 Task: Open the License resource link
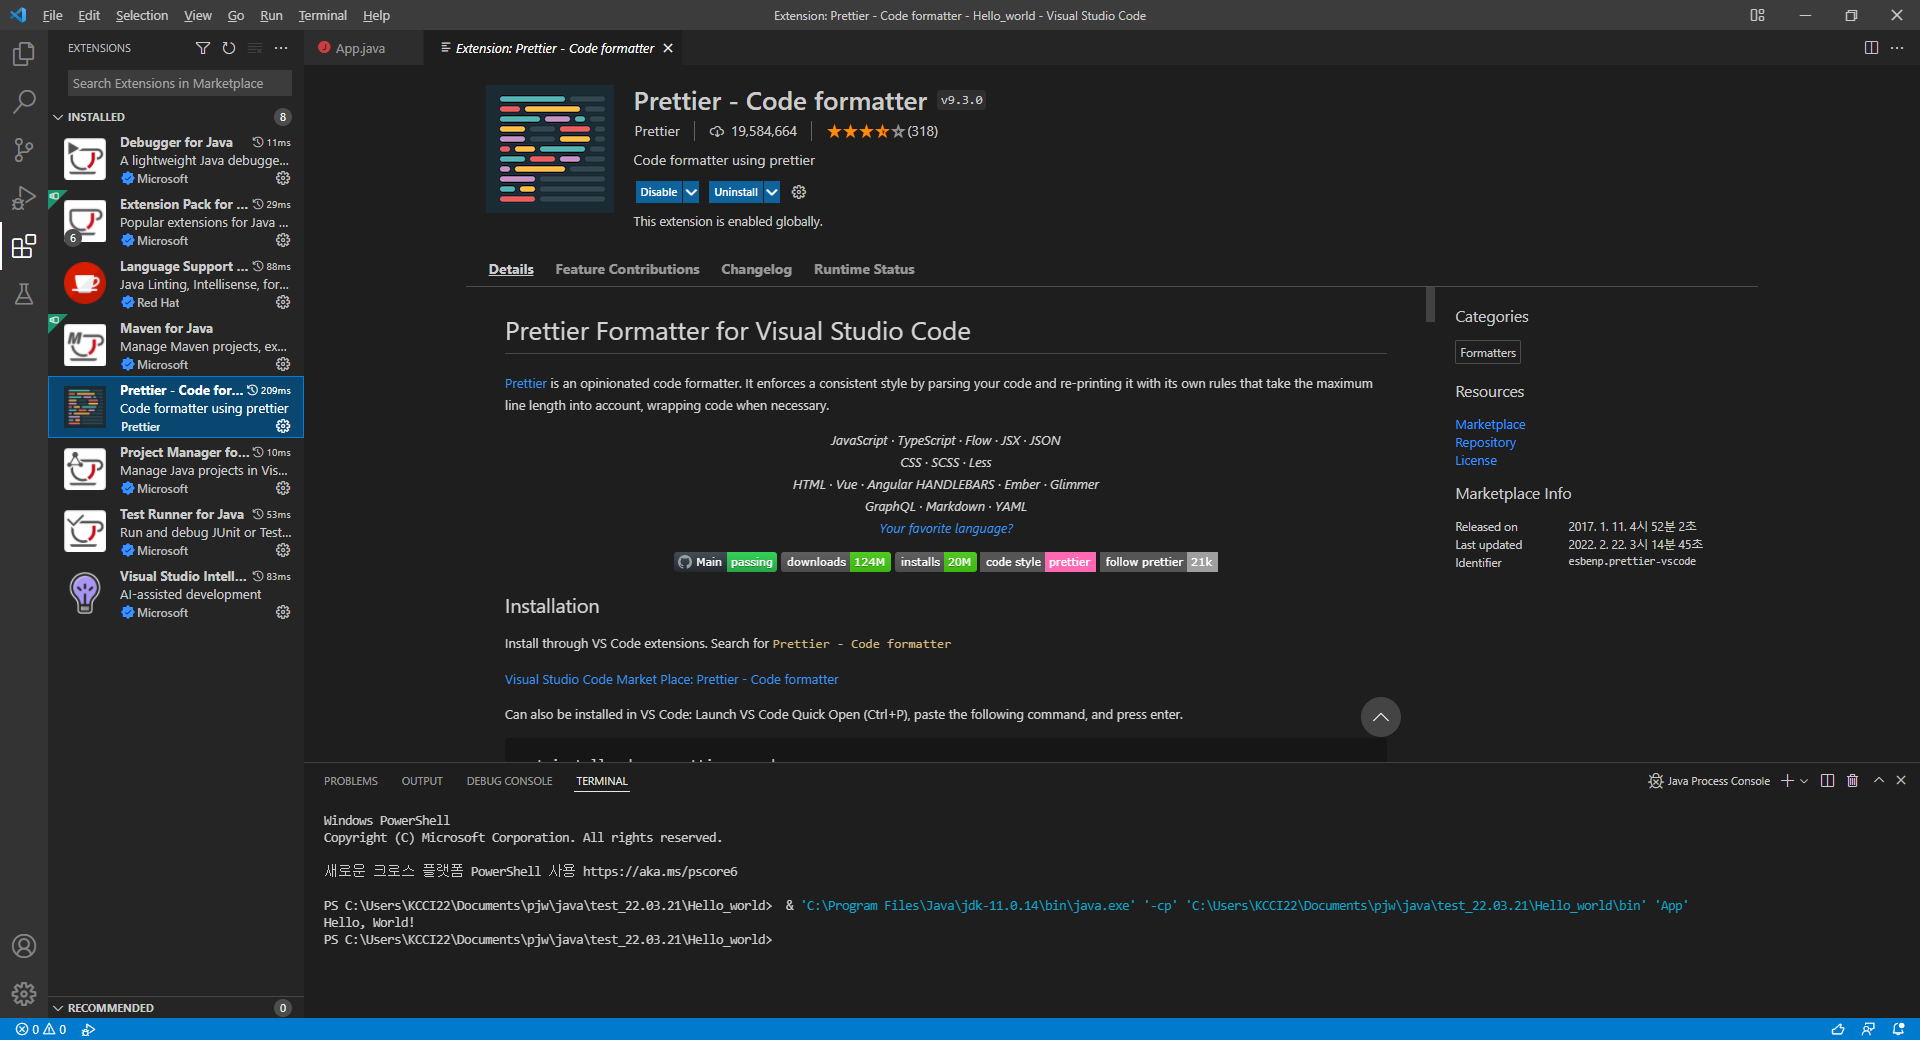pos(1476,461)
